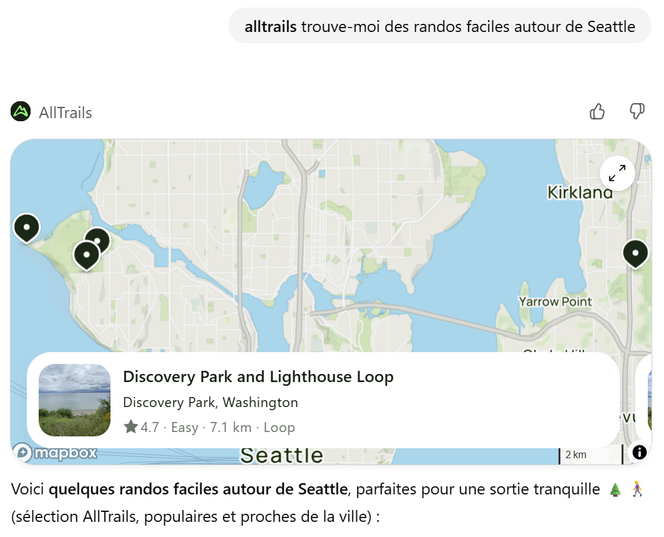The height and width of the screenshot is (537, 664).
Task: Expand the map to fullscreen
Action: pyautogui.click(x=617, y=172)
